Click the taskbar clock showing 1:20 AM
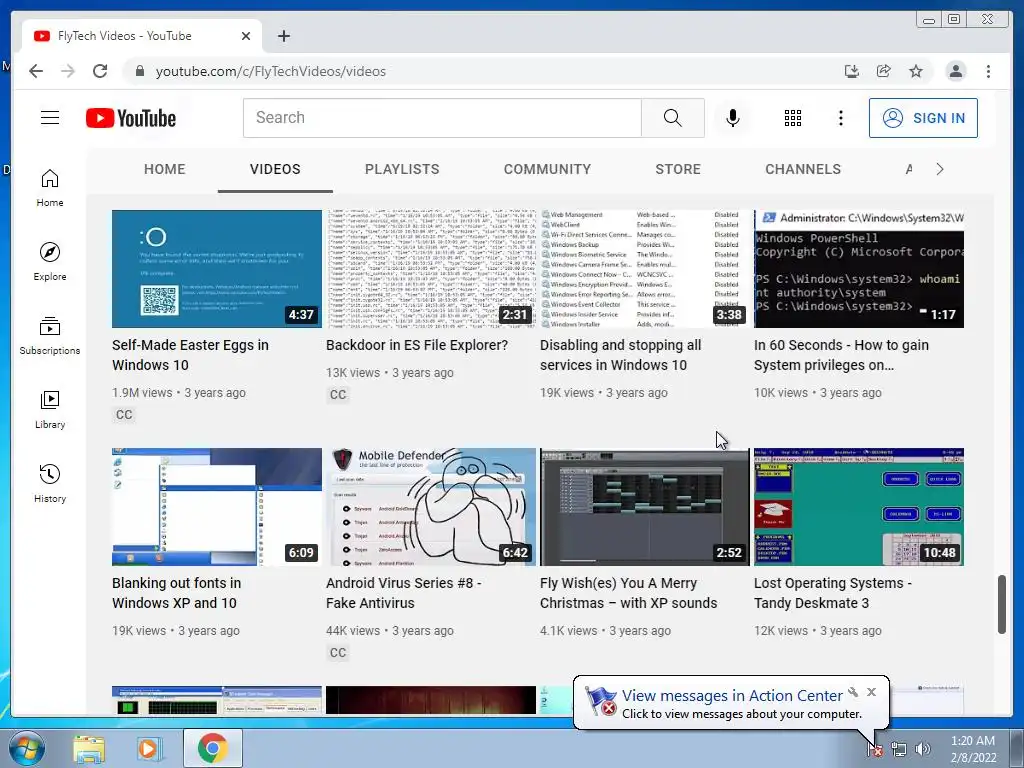Screen dimensions: 1024x768 tap(973, 749)
